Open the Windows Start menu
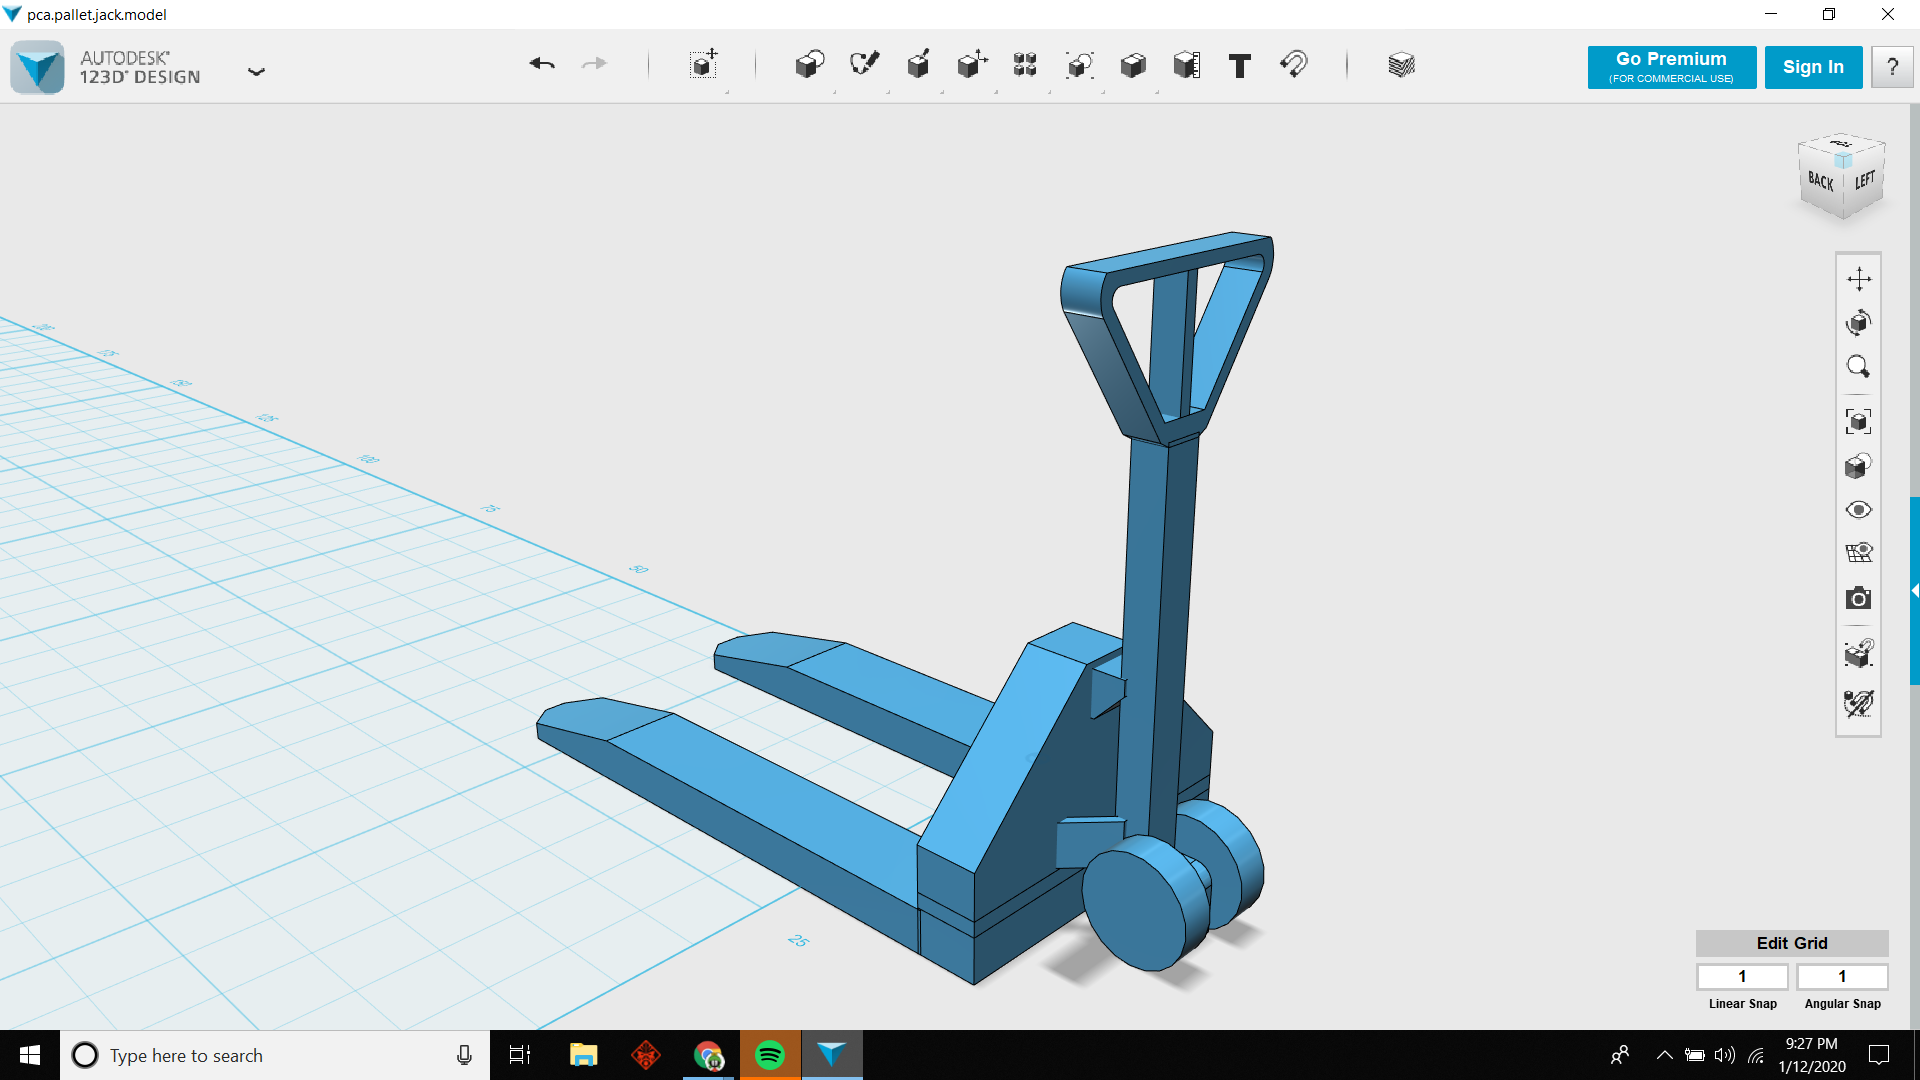Screen dimensions: 1920x1080 [x=30, y=1055]
